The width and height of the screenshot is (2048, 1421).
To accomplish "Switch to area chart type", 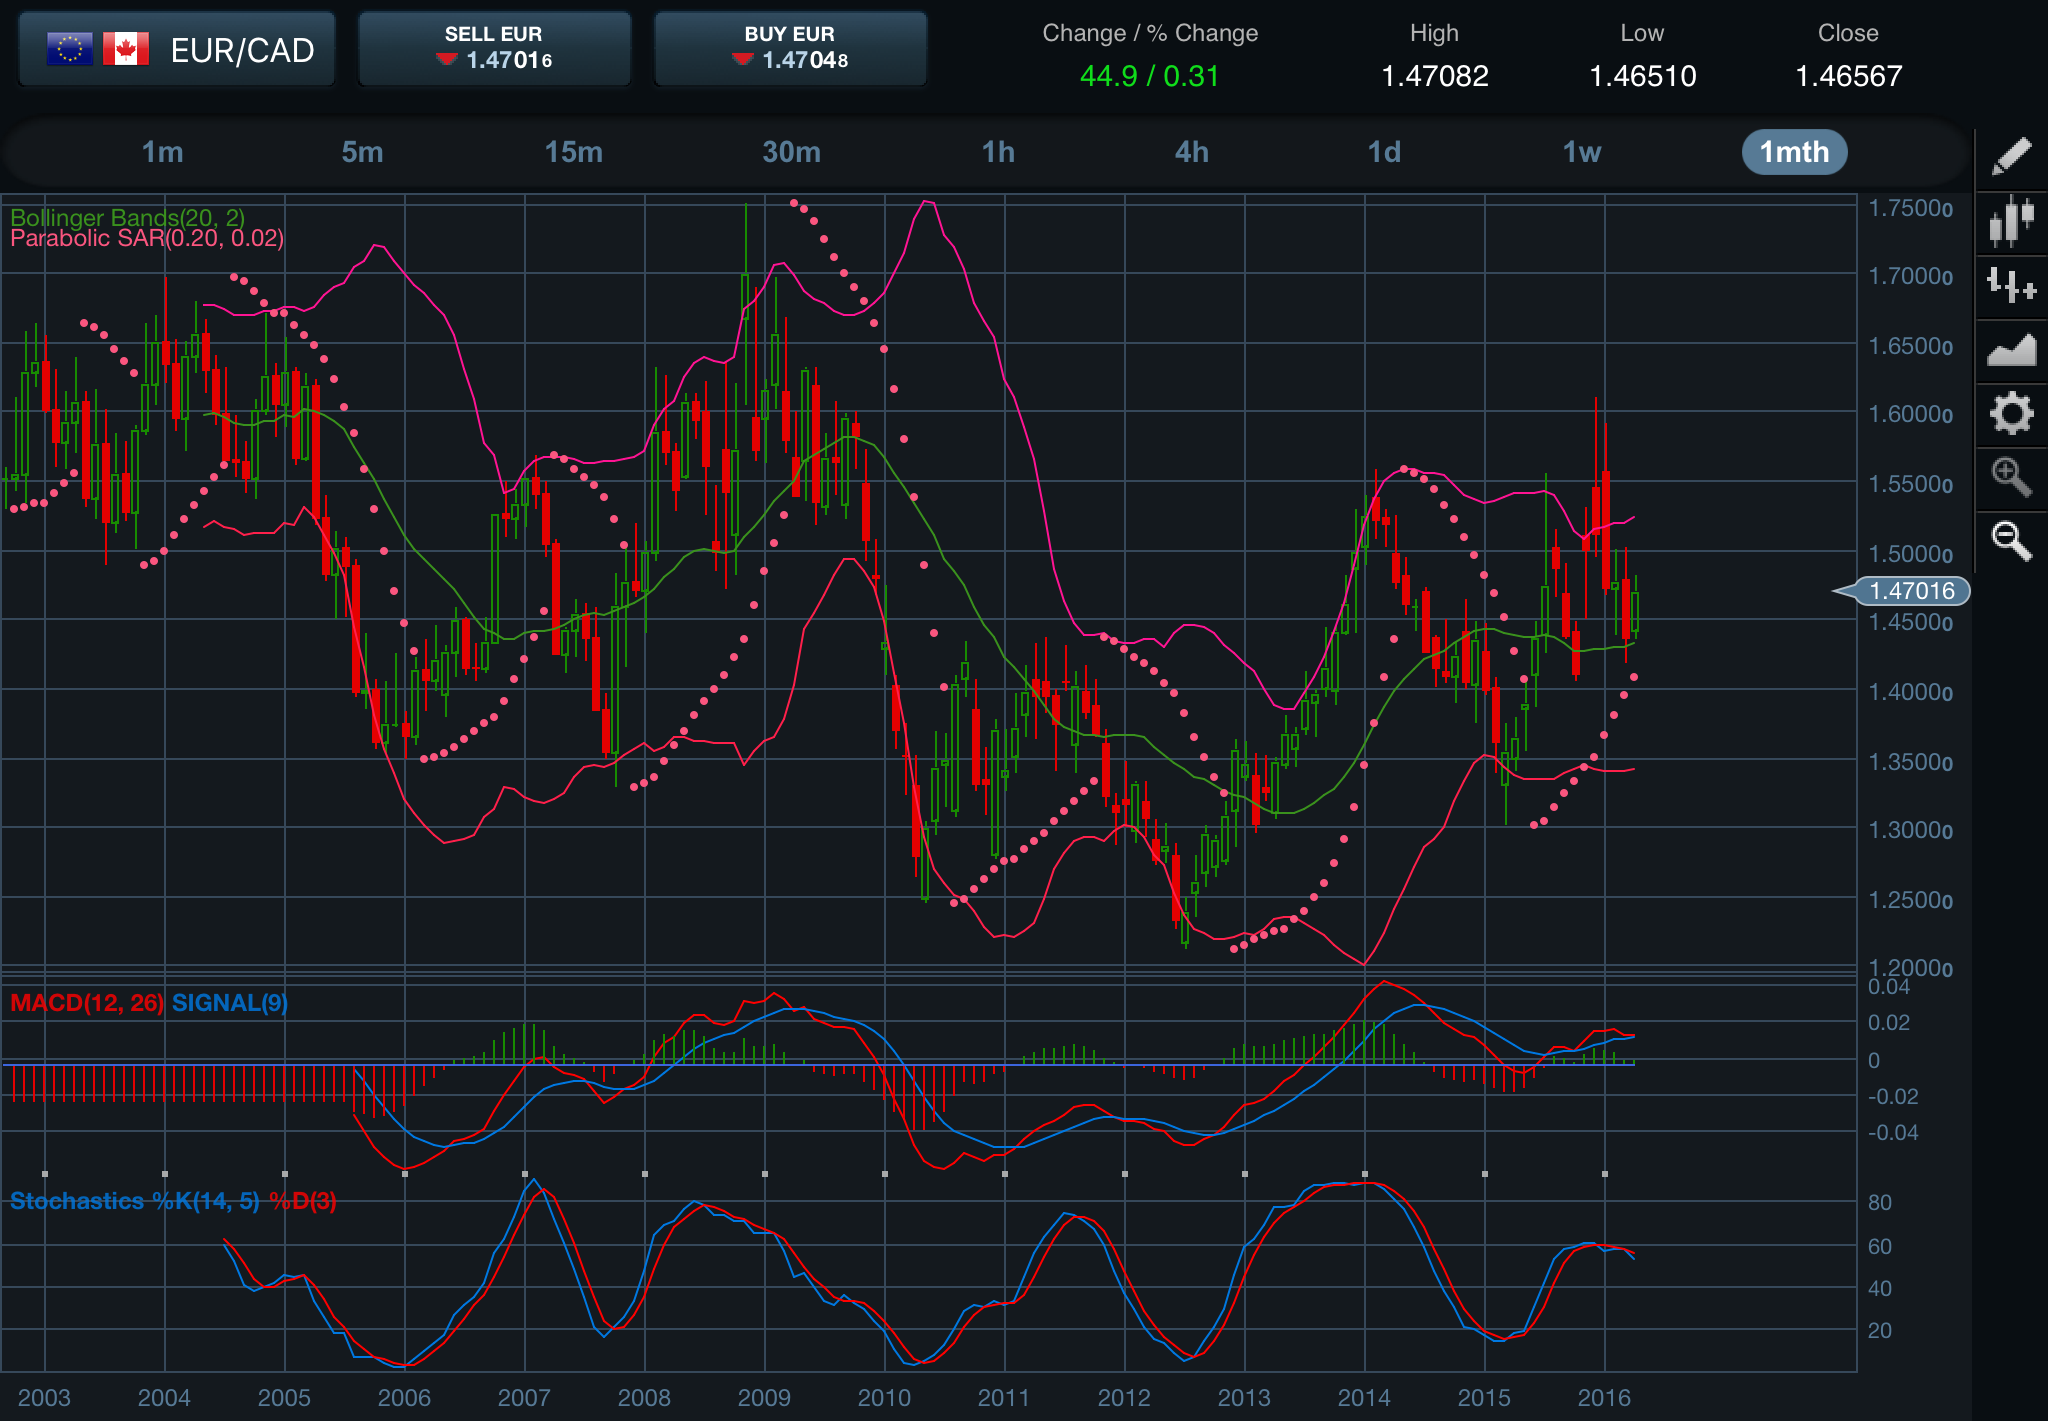I will [x=2011, y=349].
